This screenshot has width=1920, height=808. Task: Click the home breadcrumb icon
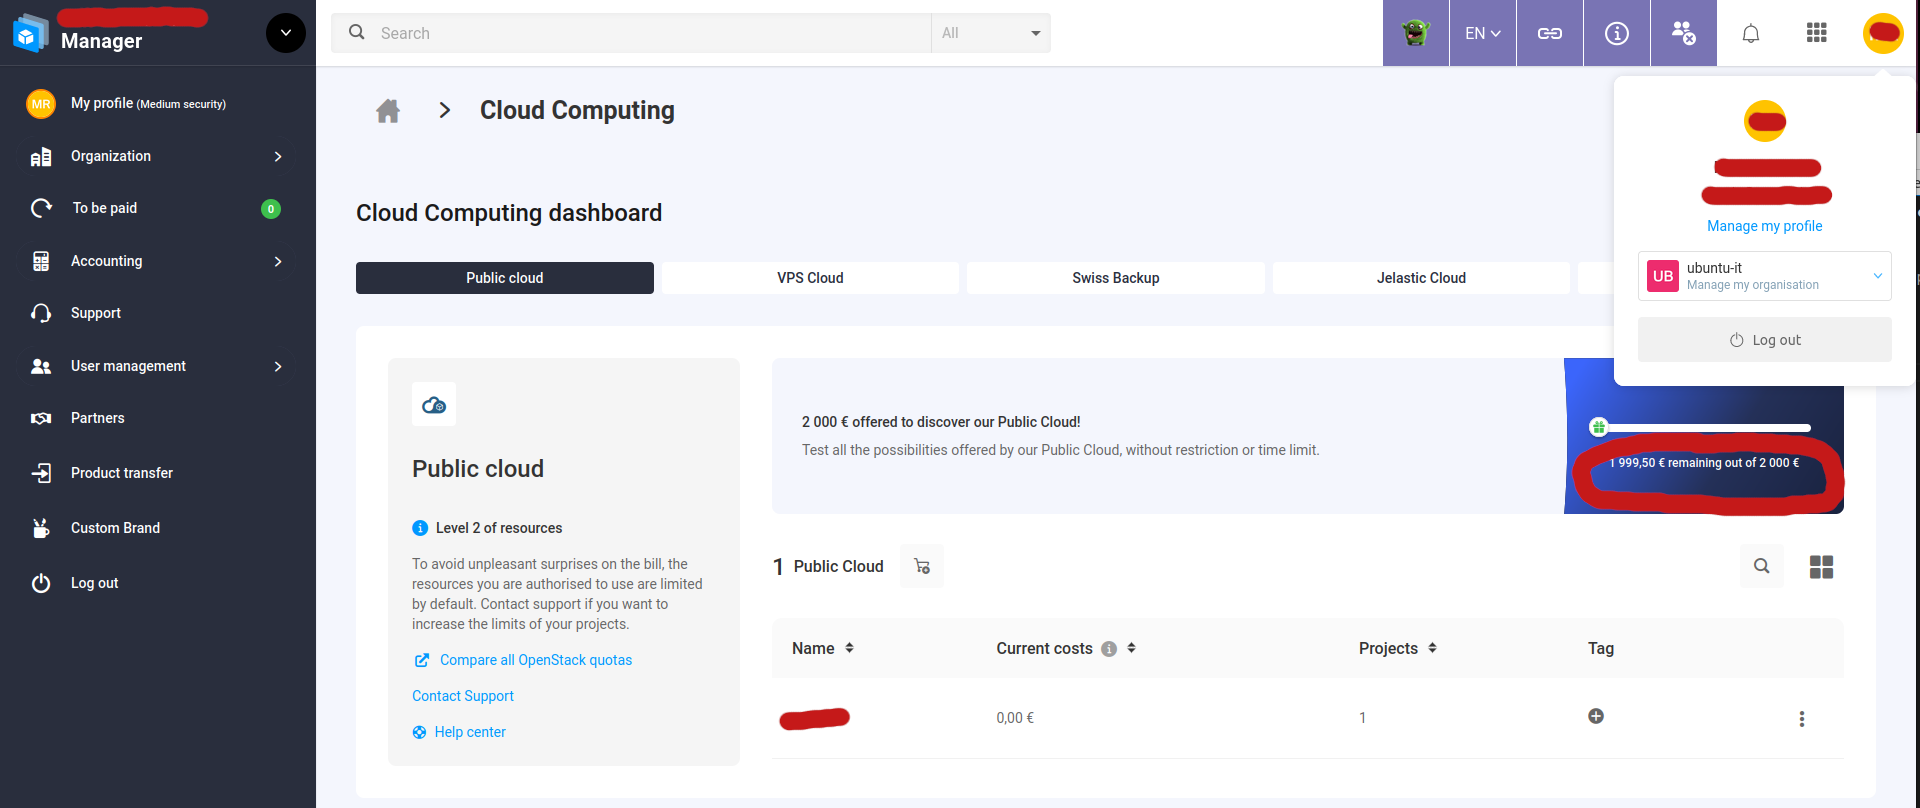tap(388, 111)
